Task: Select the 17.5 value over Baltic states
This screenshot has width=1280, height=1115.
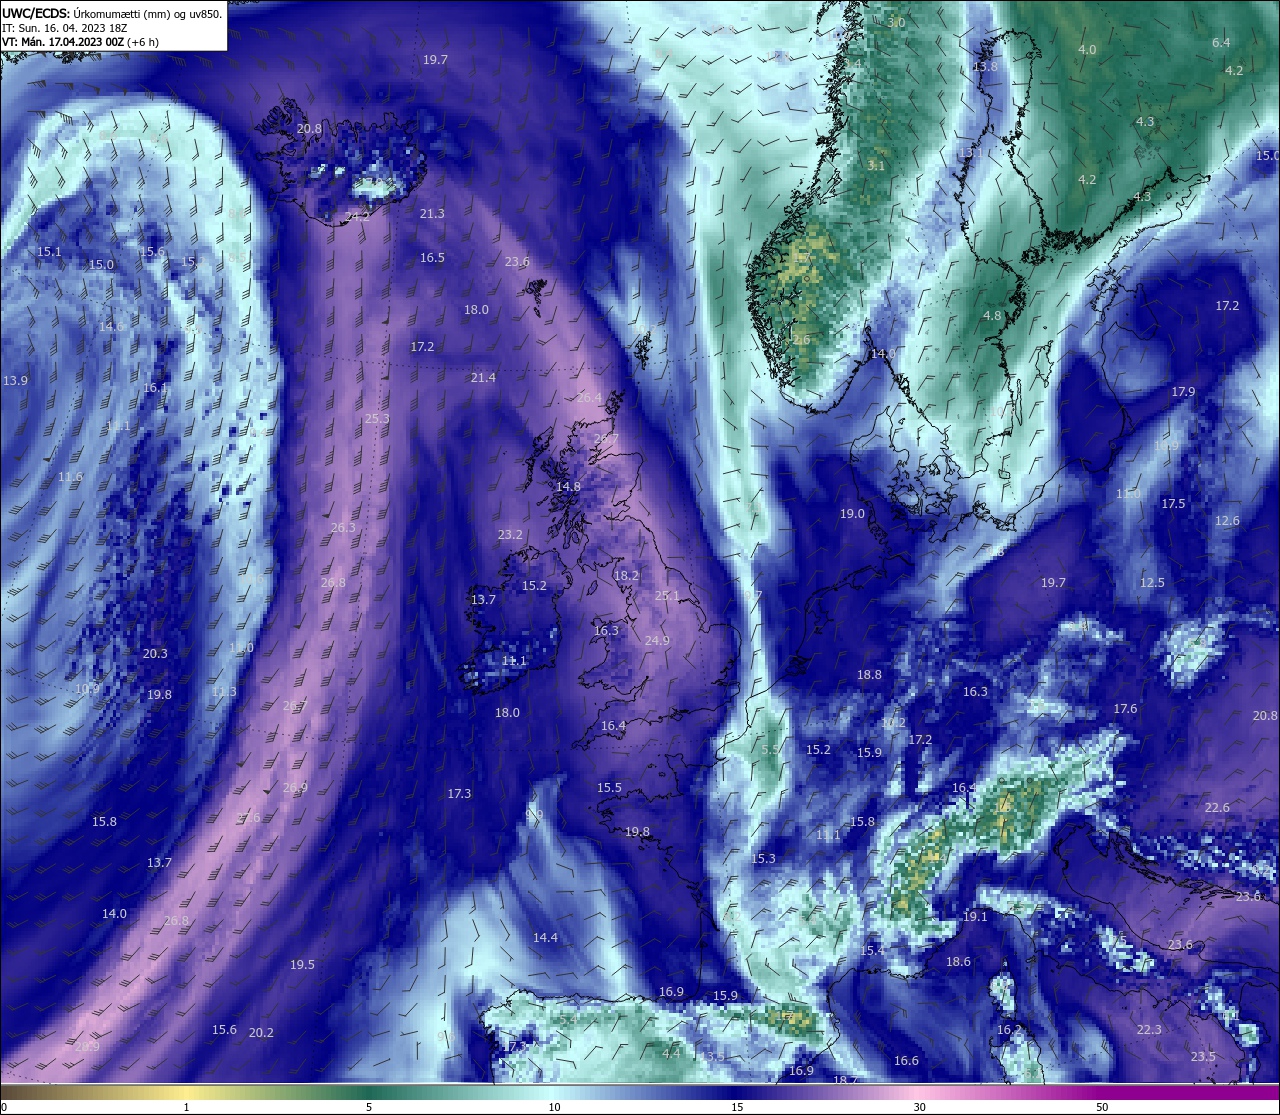Action: coord(1173,504)
